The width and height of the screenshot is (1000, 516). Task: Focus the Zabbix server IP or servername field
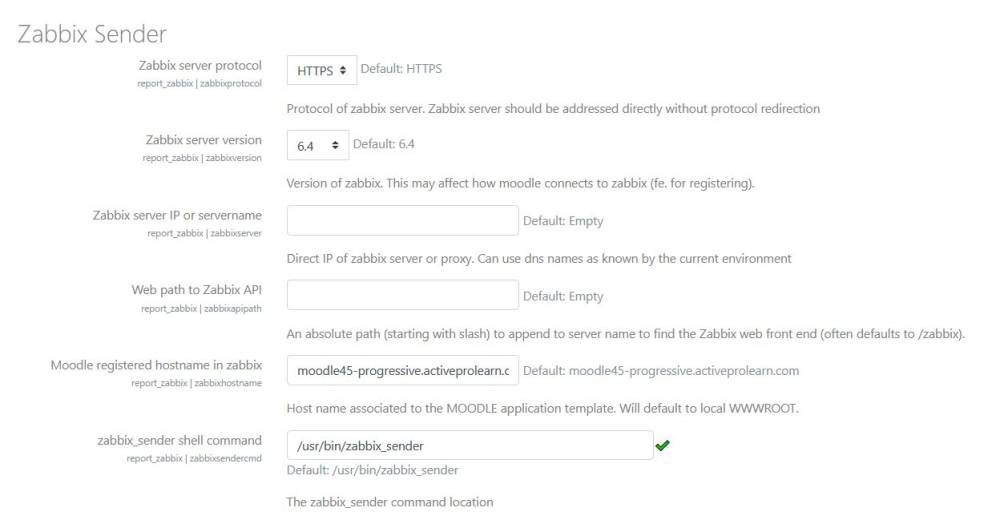coord(403,220)
